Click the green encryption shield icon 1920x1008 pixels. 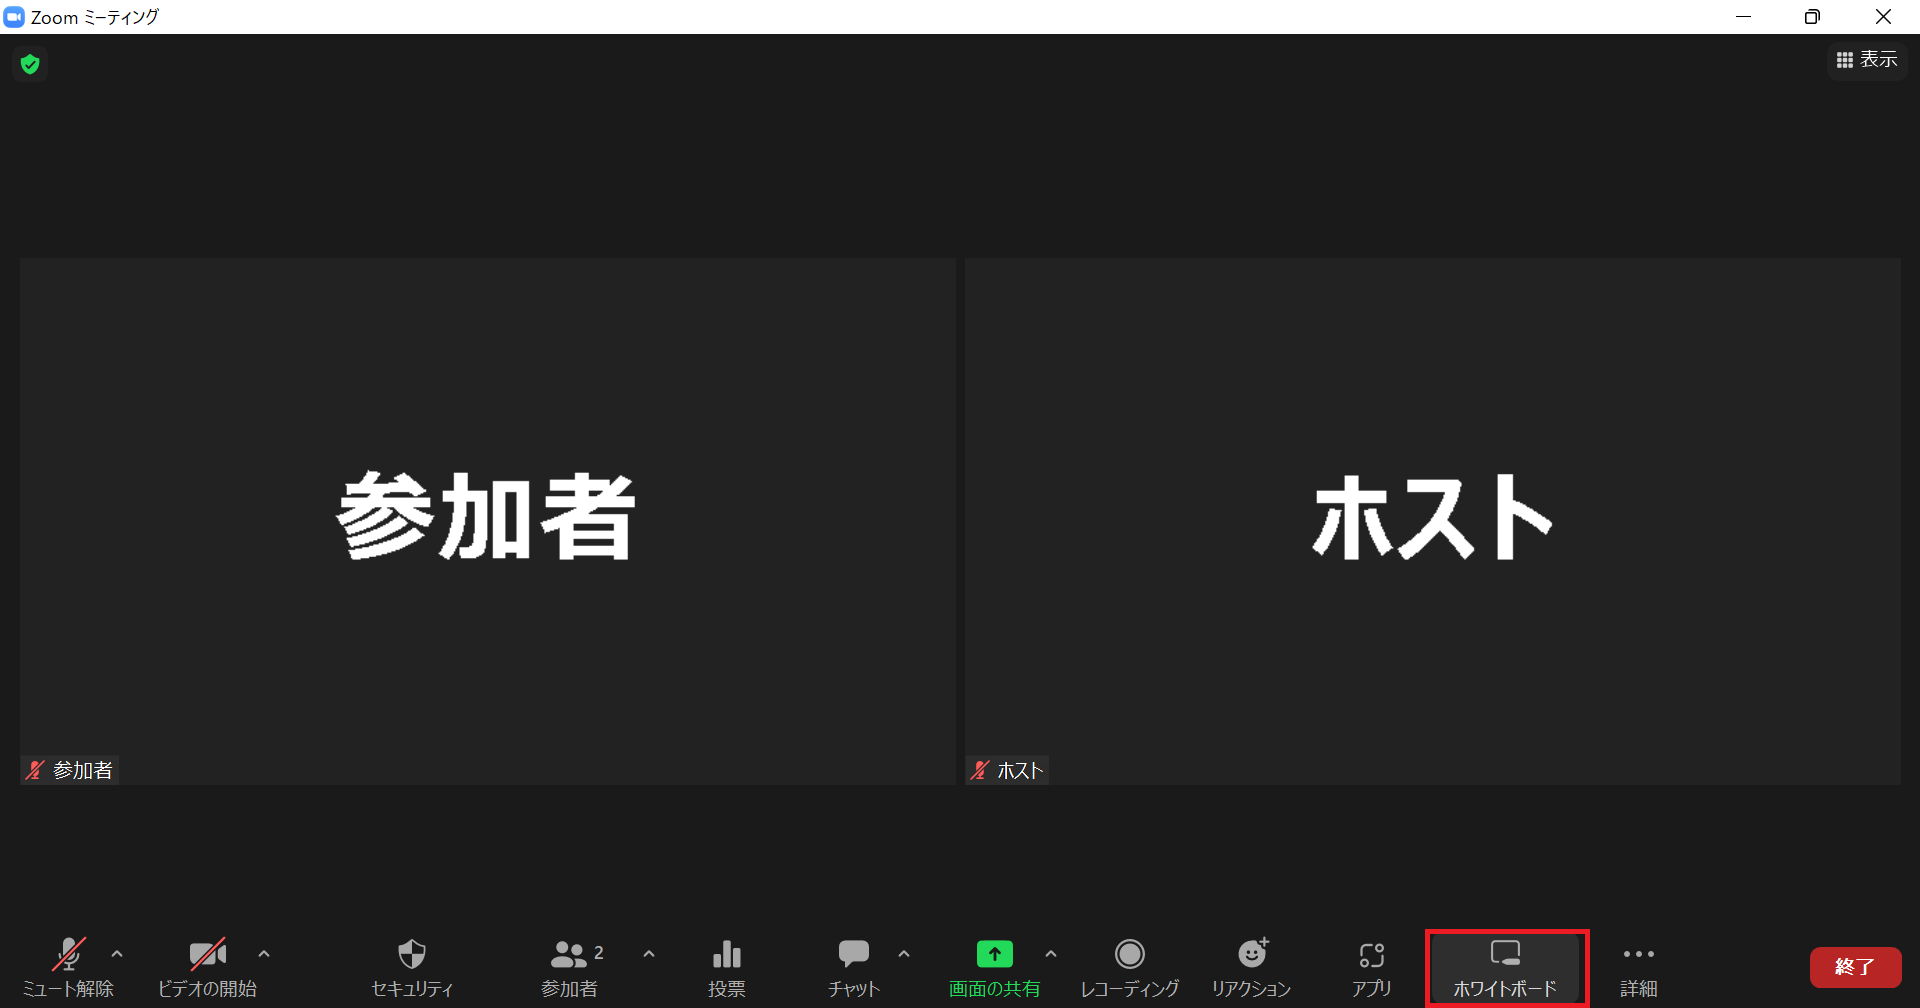click(30, 64)
